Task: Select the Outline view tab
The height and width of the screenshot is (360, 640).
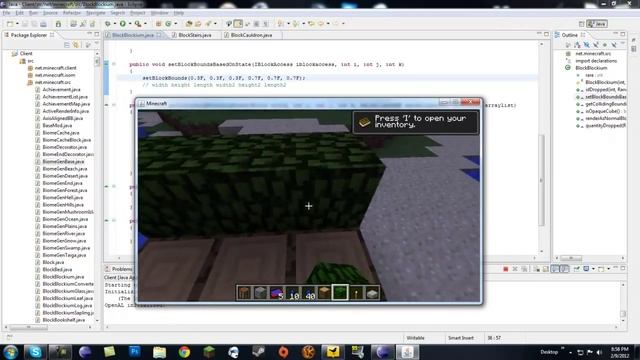Action: point(569,35)
